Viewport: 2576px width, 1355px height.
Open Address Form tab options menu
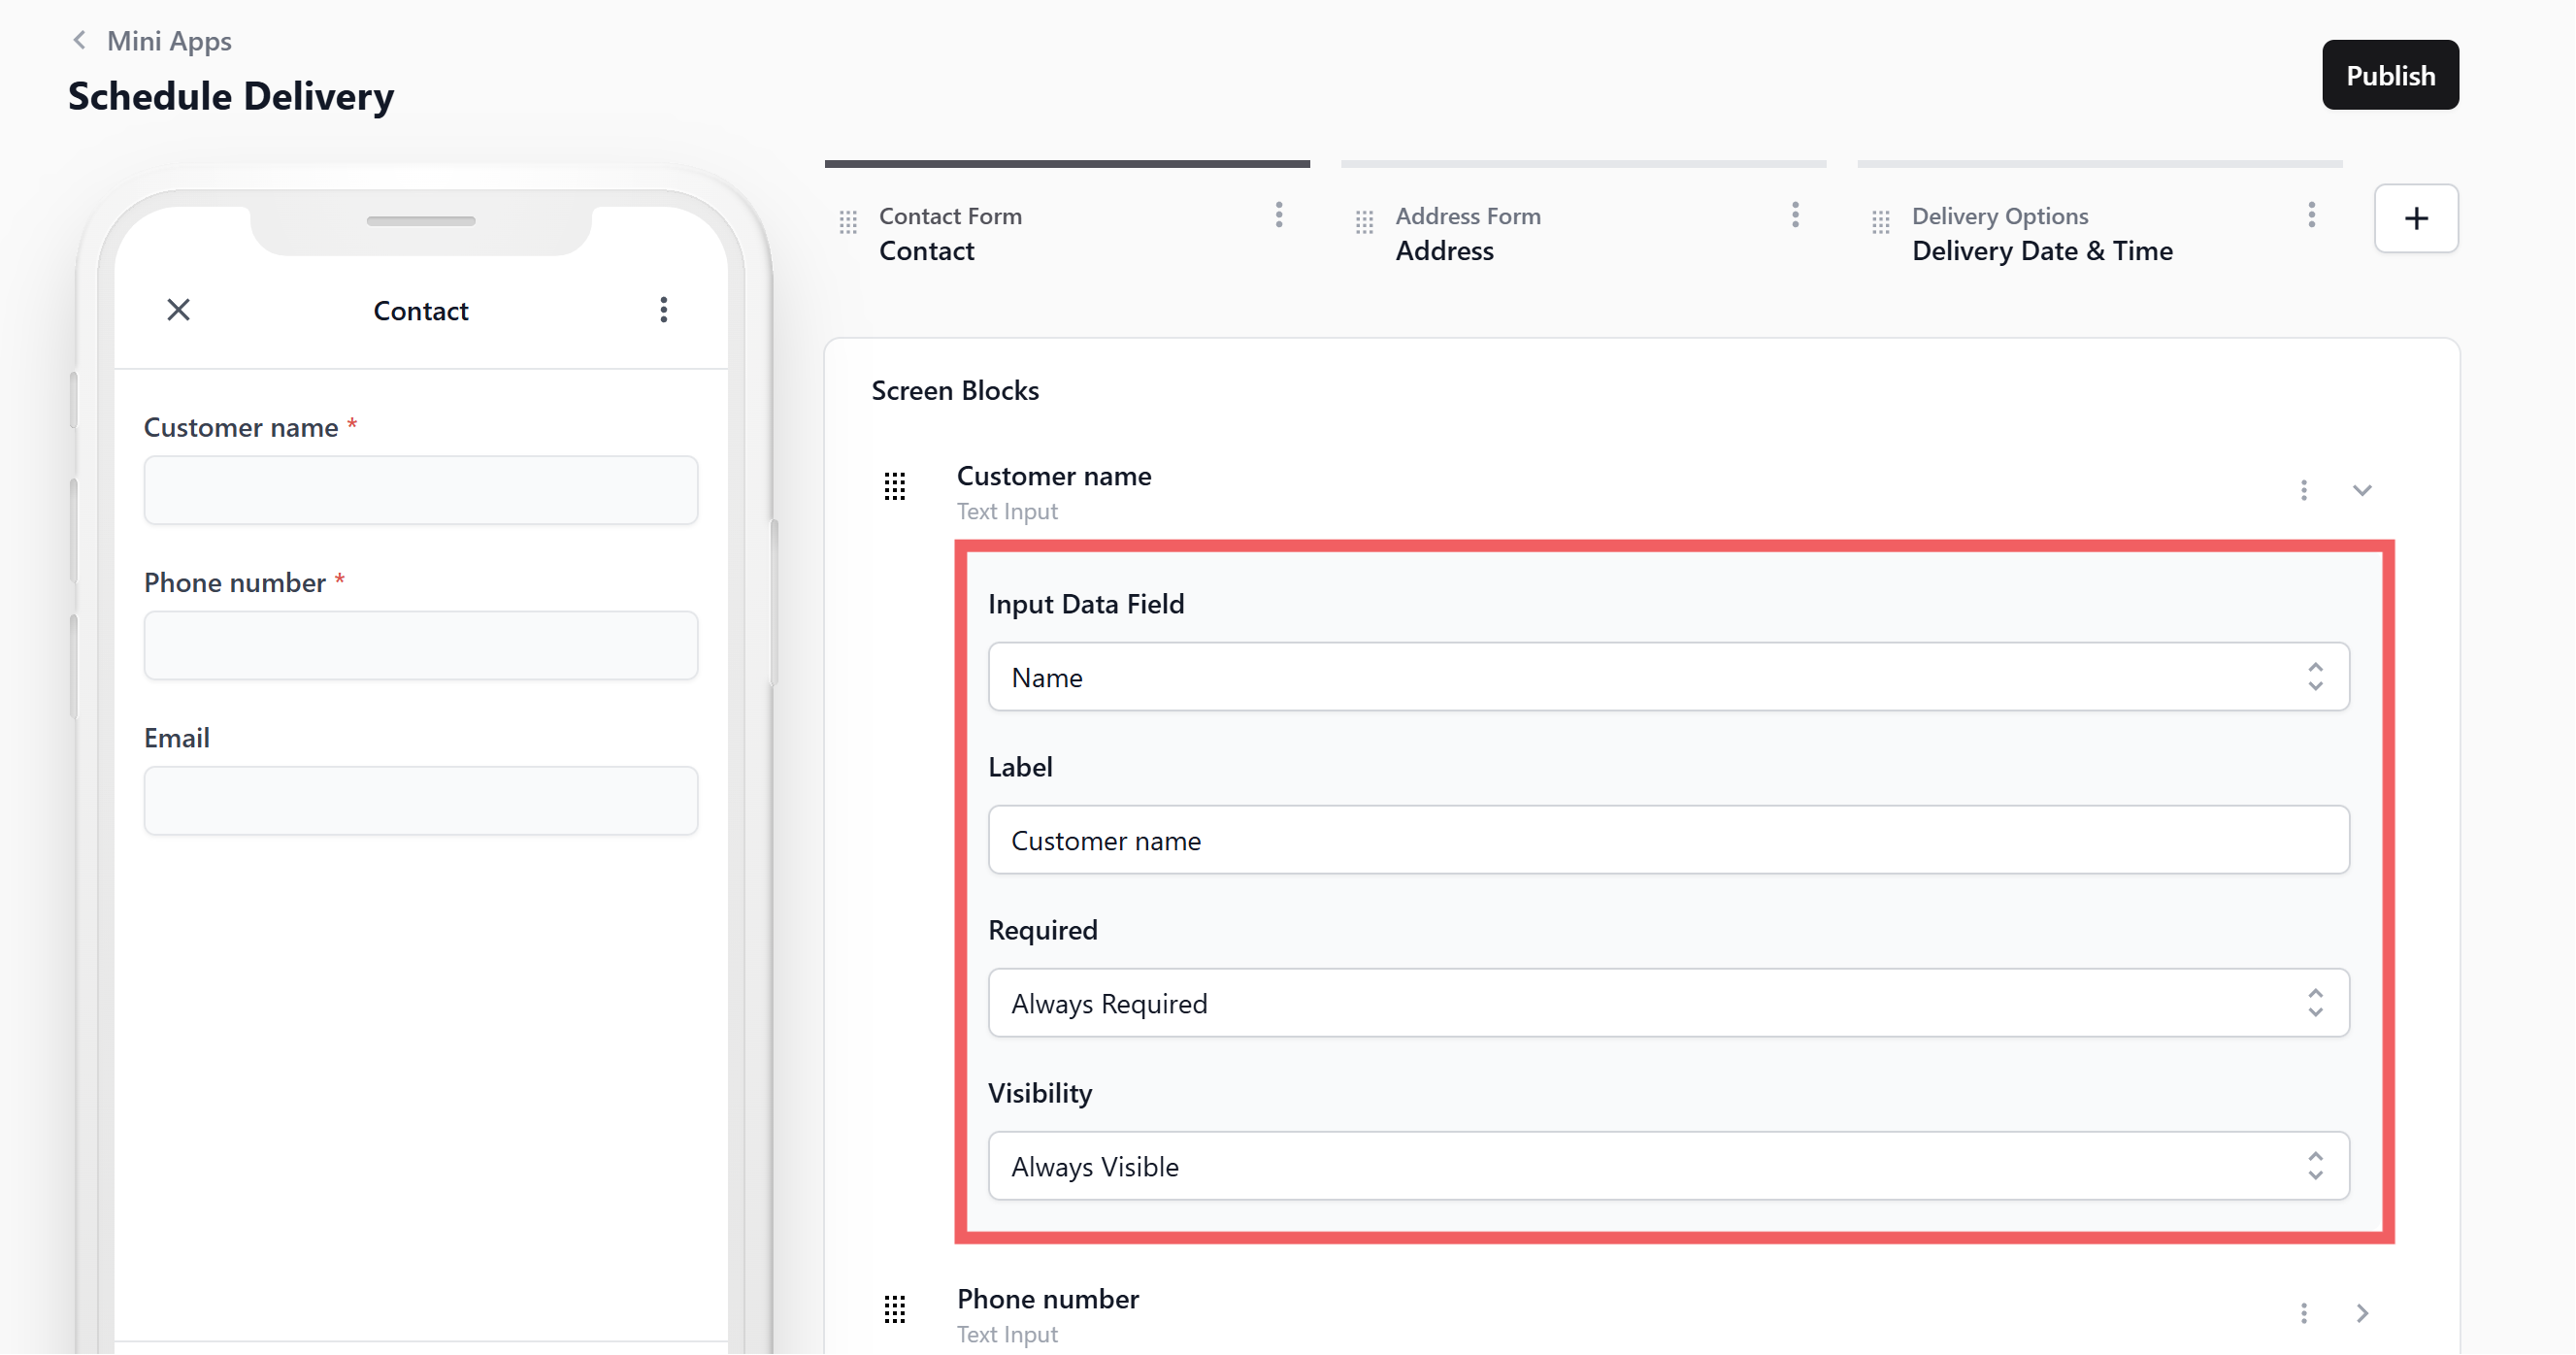coord(1794,215)
